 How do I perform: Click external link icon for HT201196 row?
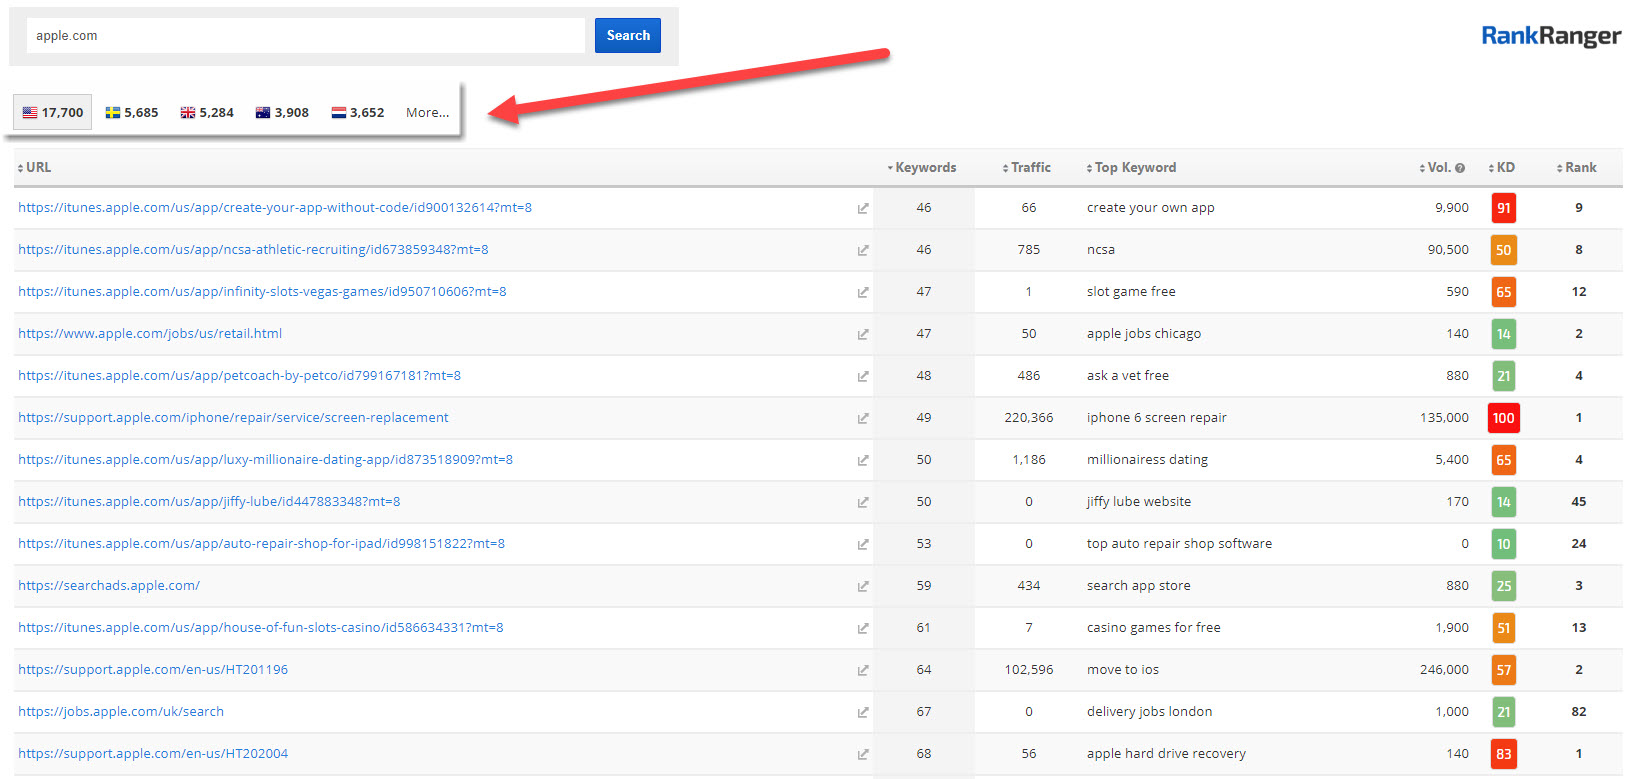pyautogui.click(x=862, y=670)
